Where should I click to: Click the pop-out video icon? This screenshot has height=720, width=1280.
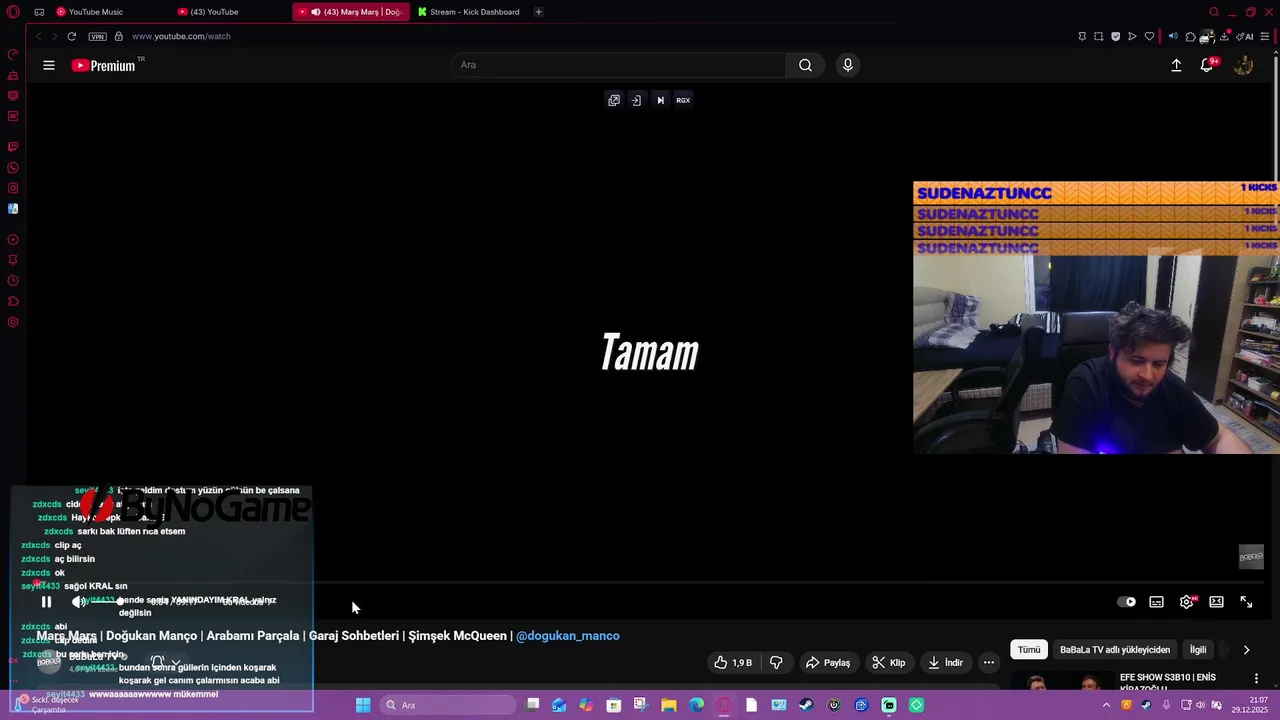614,100
